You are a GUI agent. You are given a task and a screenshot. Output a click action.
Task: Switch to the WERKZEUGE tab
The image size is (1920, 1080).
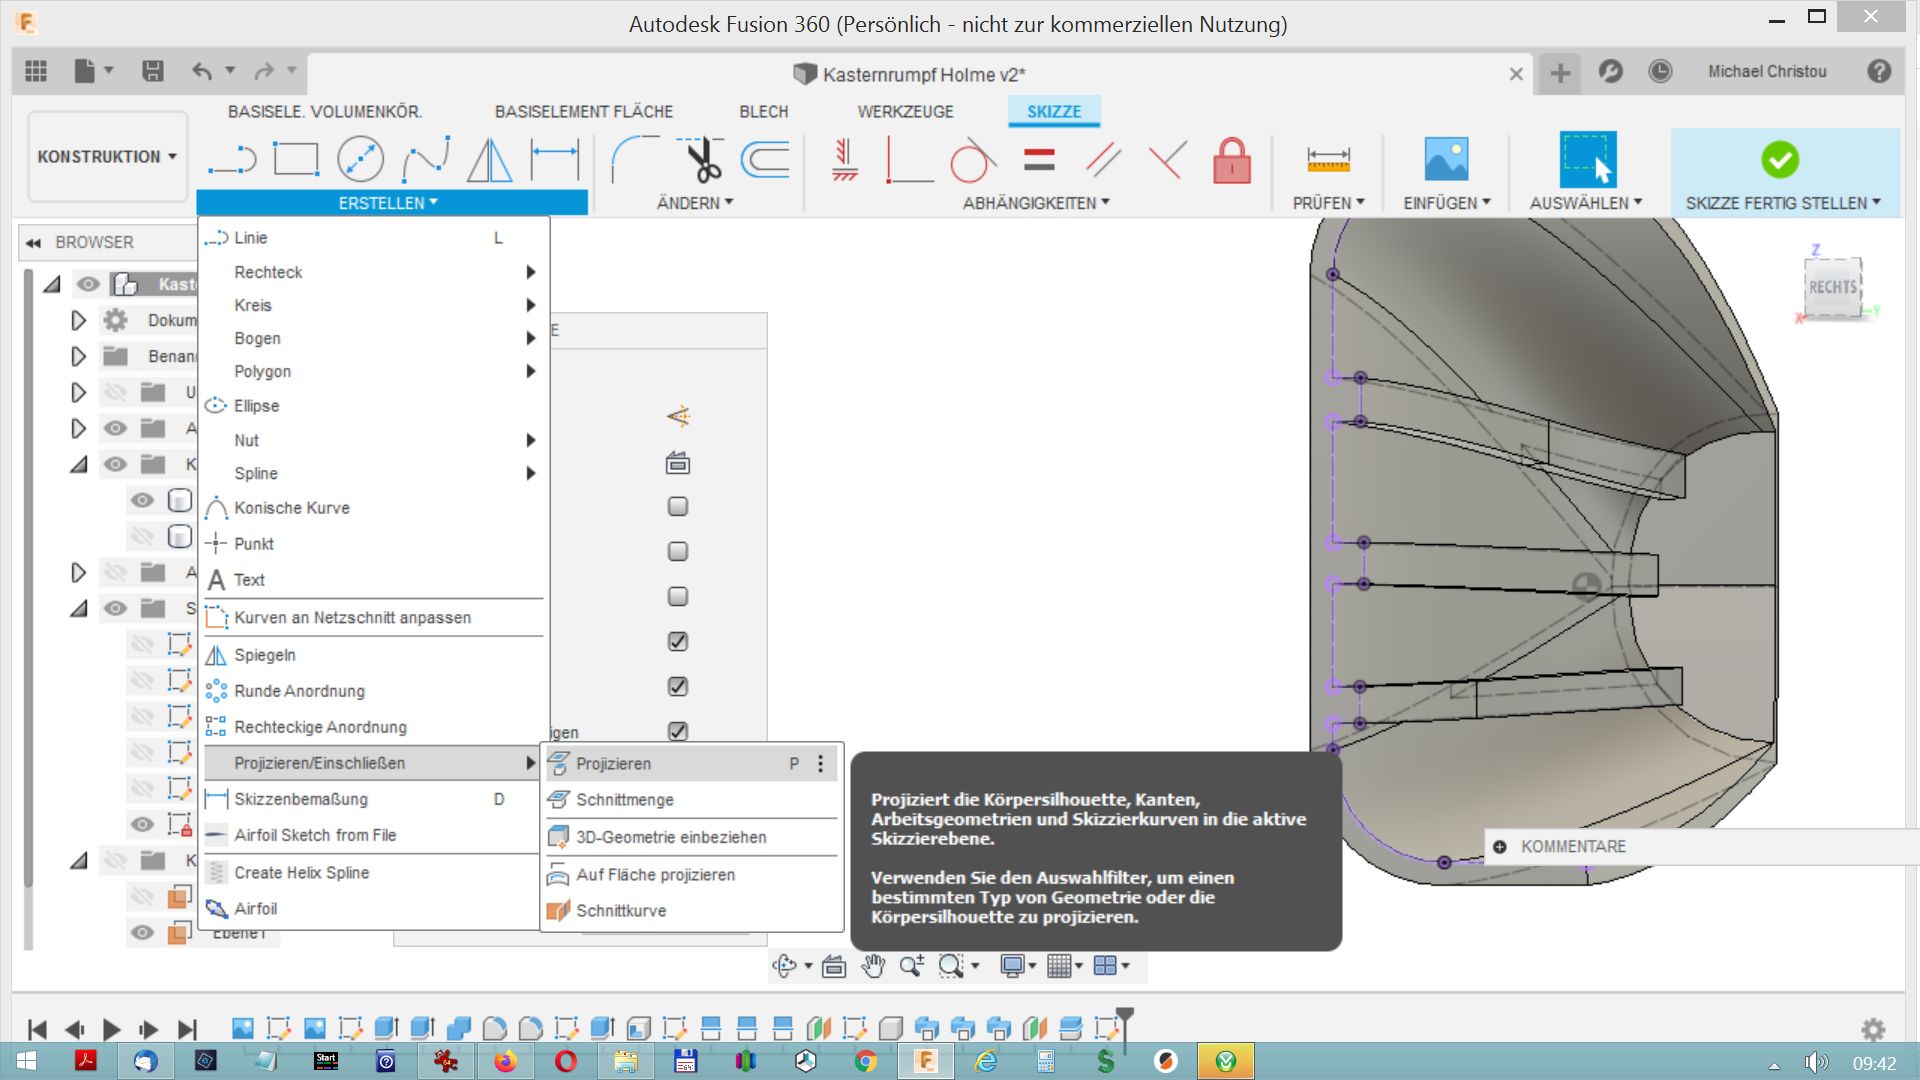point(905,112)
